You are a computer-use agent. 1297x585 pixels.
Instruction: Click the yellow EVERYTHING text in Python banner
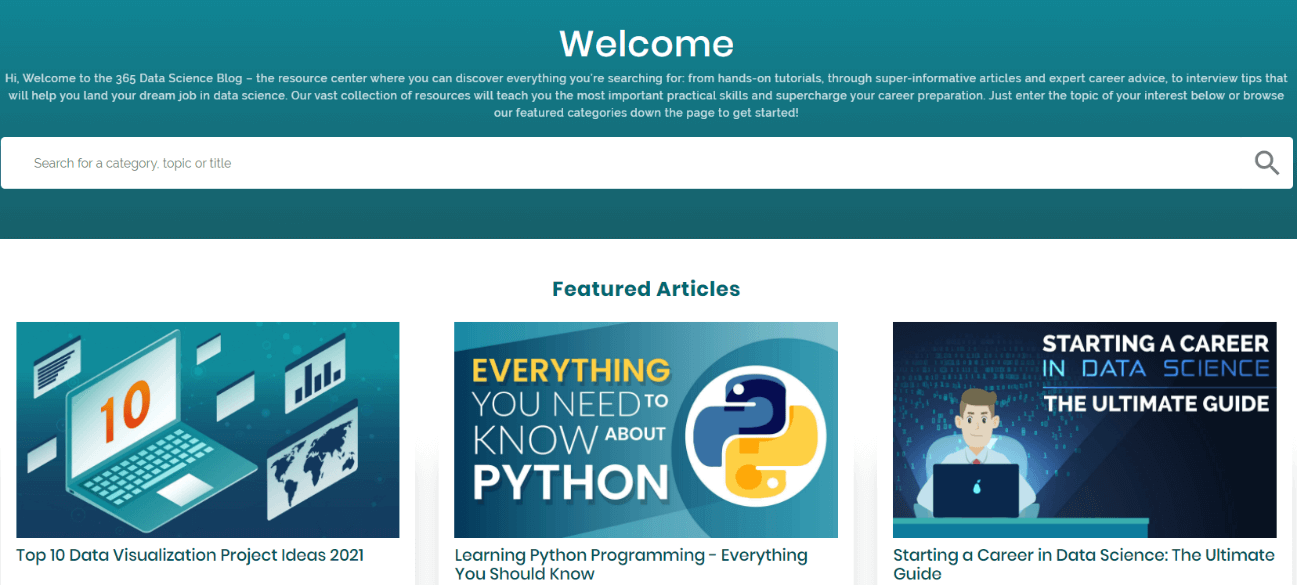pos(570,371)
